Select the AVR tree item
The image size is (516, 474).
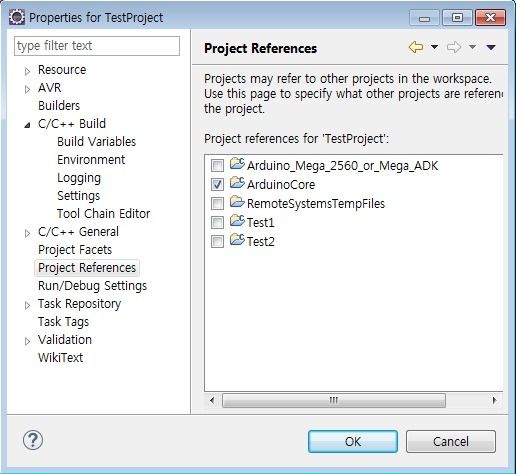pos(49,88)
